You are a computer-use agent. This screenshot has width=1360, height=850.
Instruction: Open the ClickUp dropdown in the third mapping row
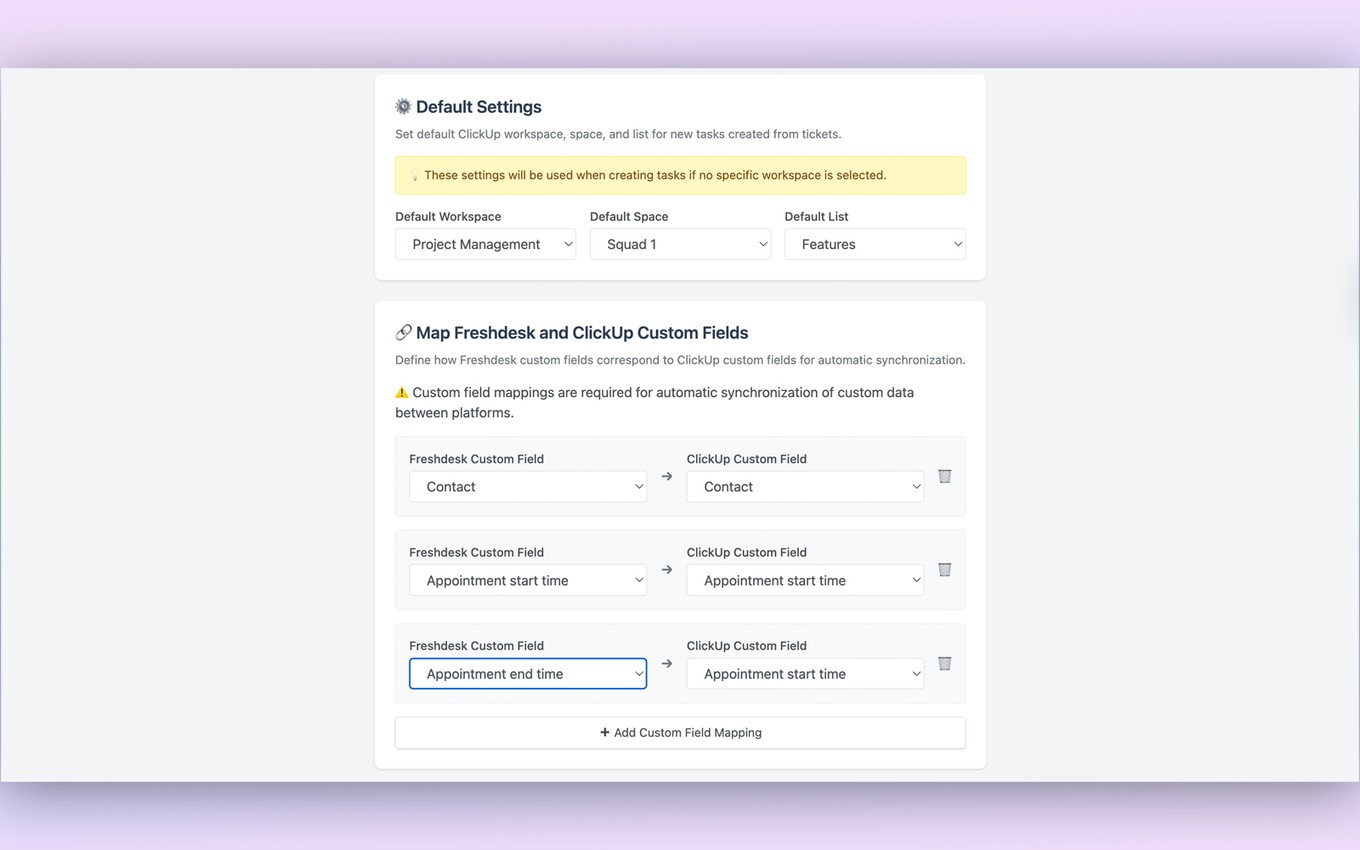(804, 673)
